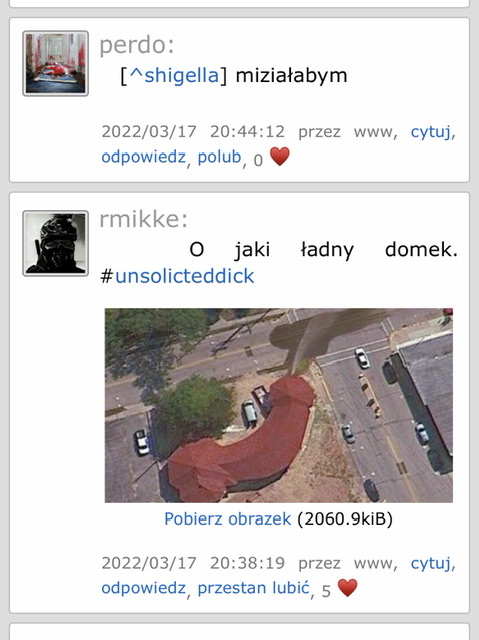Click the like count 5 on rmikke's post
Screen dimensions: 479x640
tap(326, 591)
